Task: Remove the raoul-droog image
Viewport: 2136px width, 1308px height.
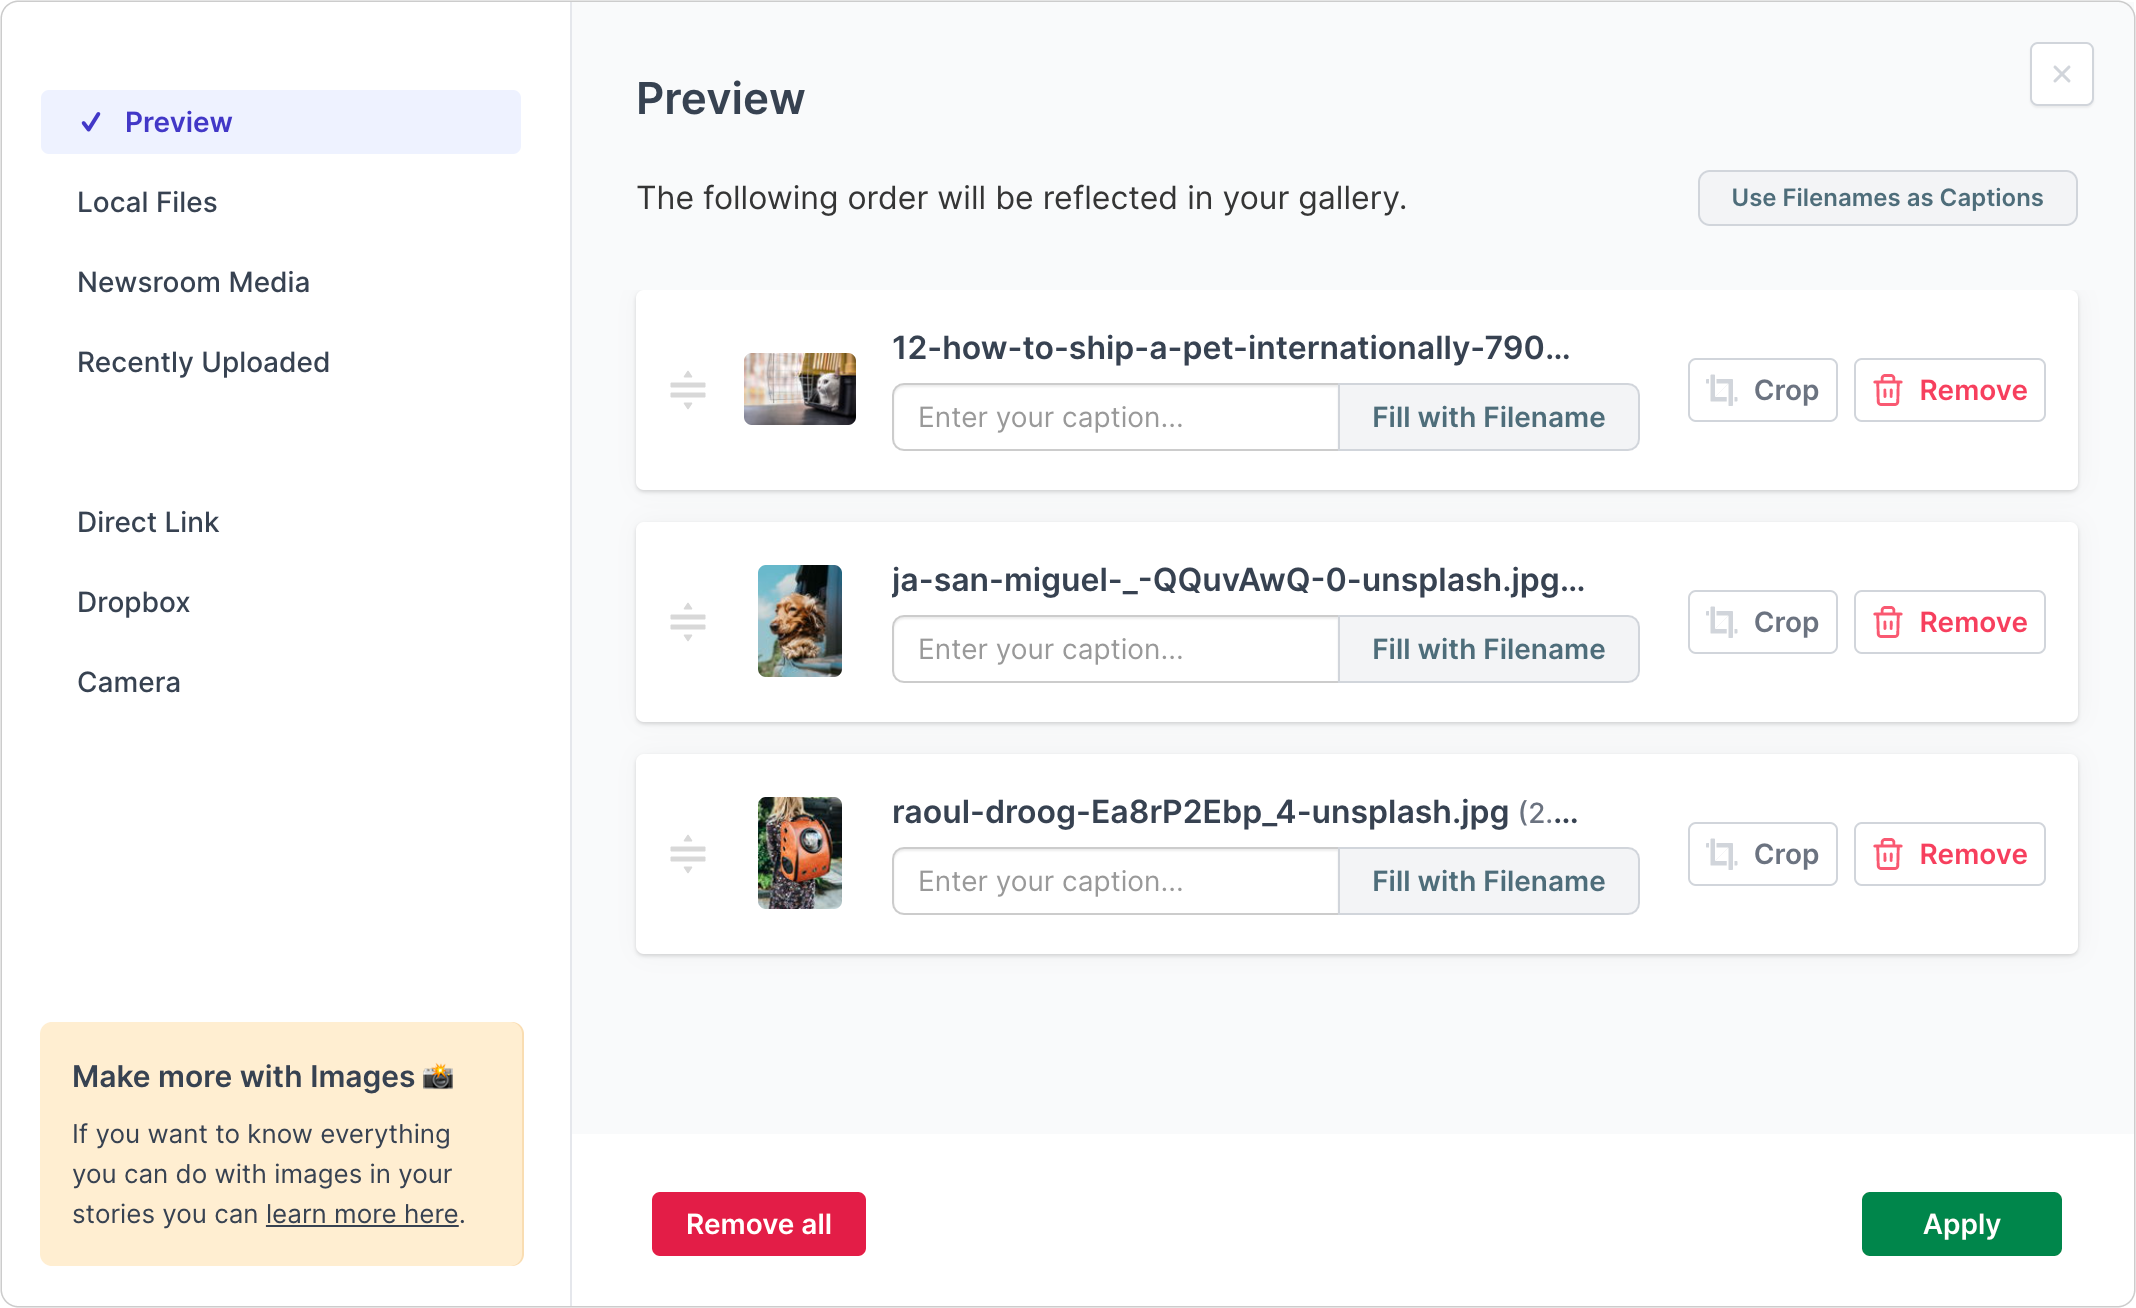Action: coord(1949,854)
